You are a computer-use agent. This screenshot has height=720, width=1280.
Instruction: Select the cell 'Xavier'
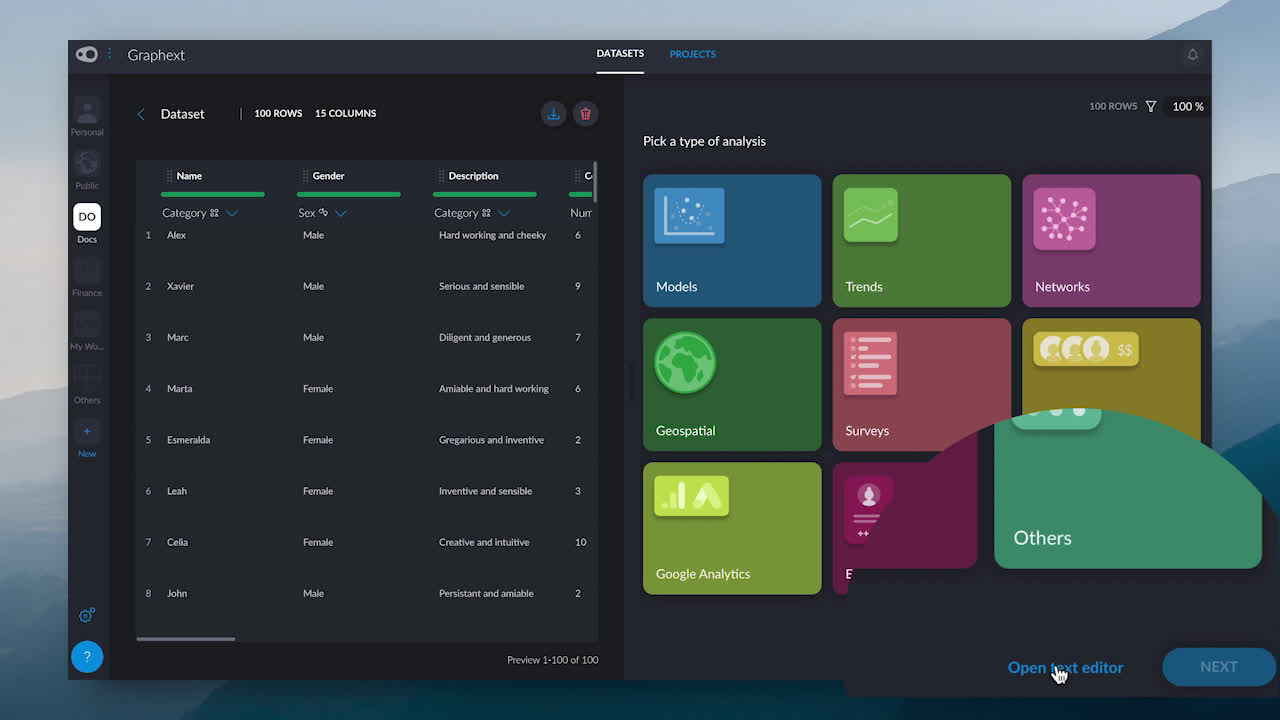[x=180, y=286]
